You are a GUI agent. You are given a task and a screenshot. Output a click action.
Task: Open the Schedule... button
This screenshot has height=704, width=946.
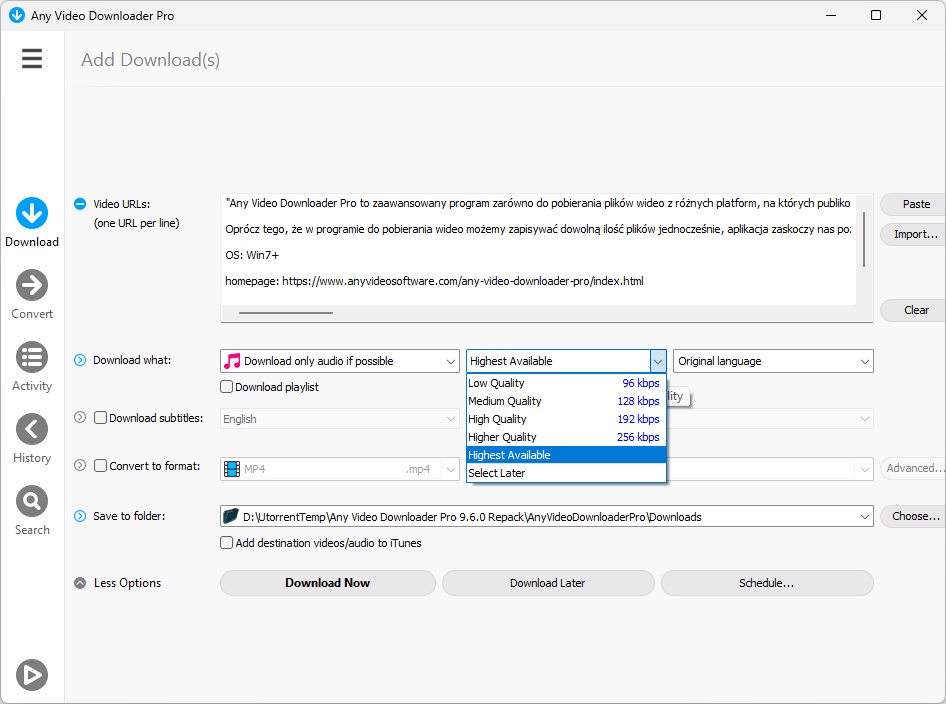click(x=767, y=583)
